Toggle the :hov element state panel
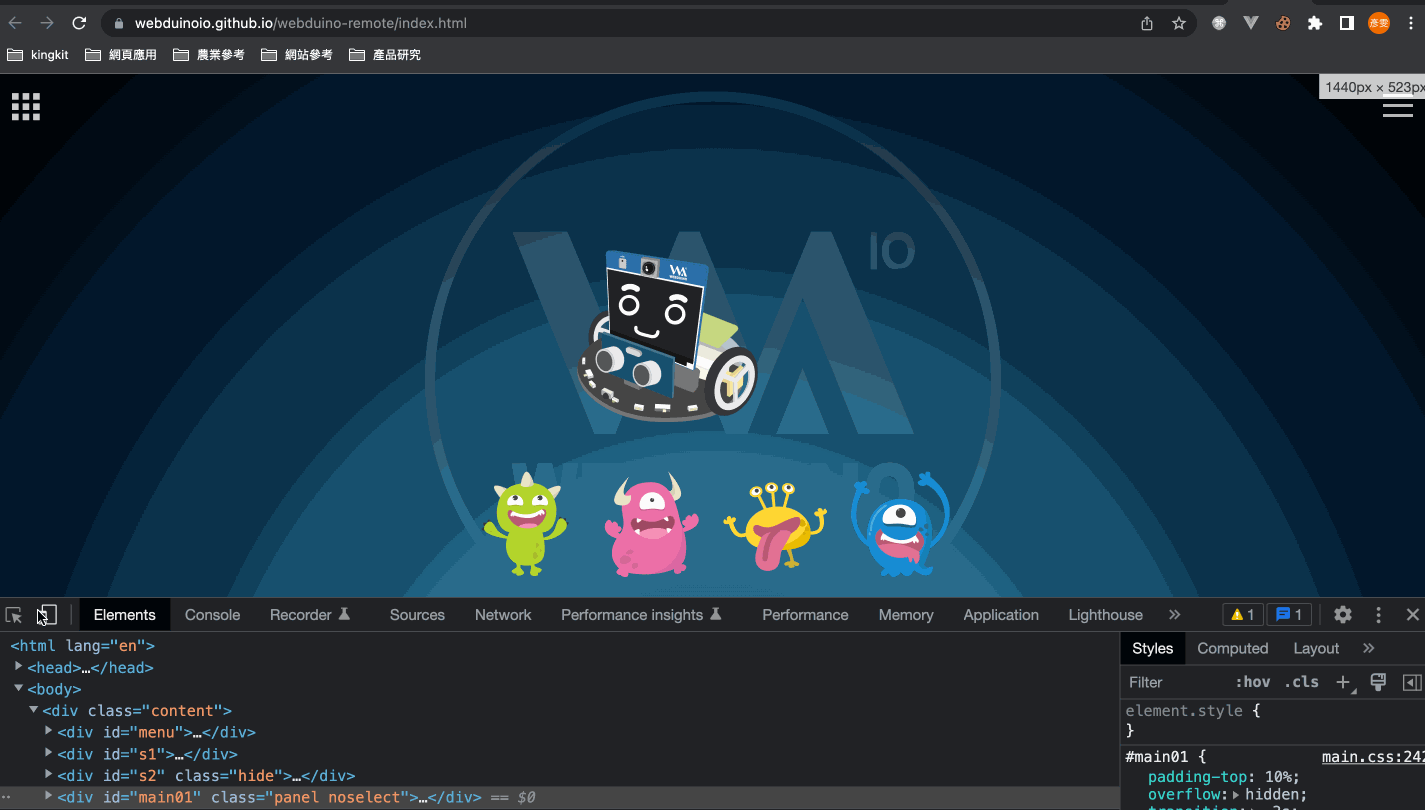Screen dimensions: 1425x810 (x=1253, y=682)
